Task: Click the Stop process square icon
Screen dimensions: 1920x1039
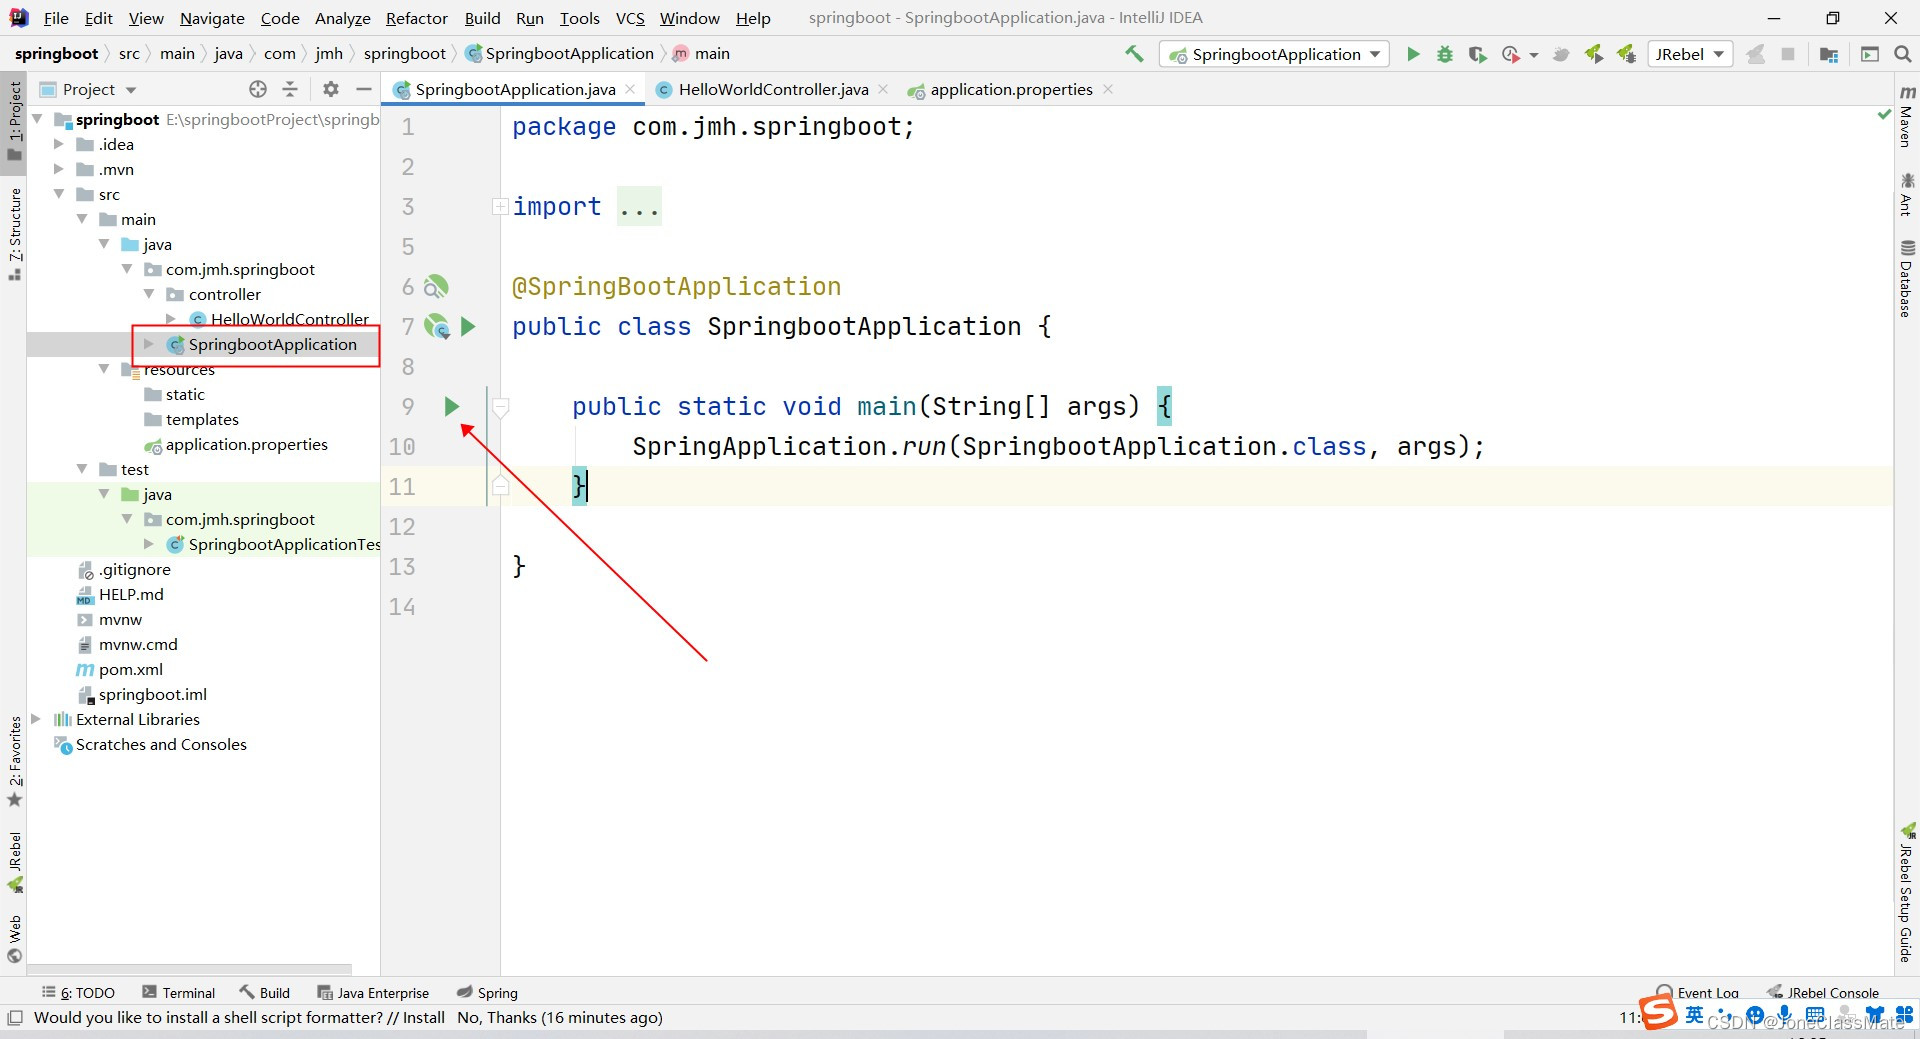Action: (1788, 54)
